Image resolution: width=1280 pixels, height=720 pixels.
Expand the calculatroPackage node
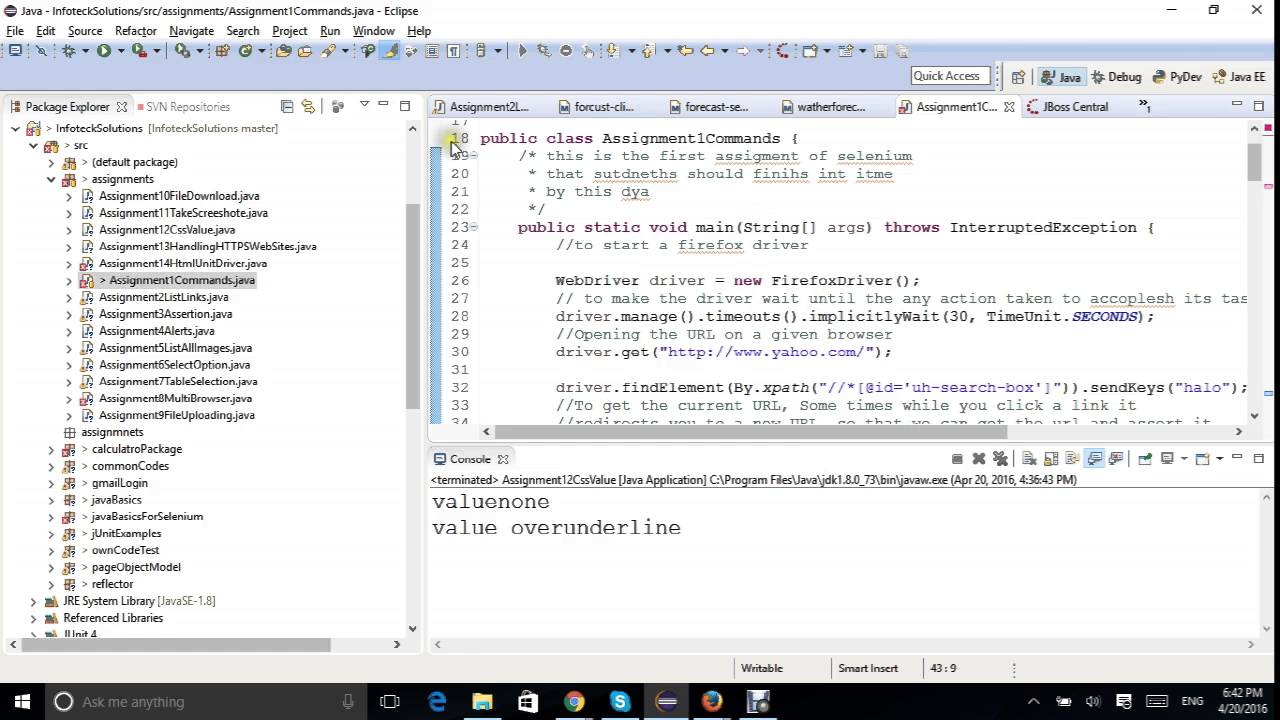51,449
